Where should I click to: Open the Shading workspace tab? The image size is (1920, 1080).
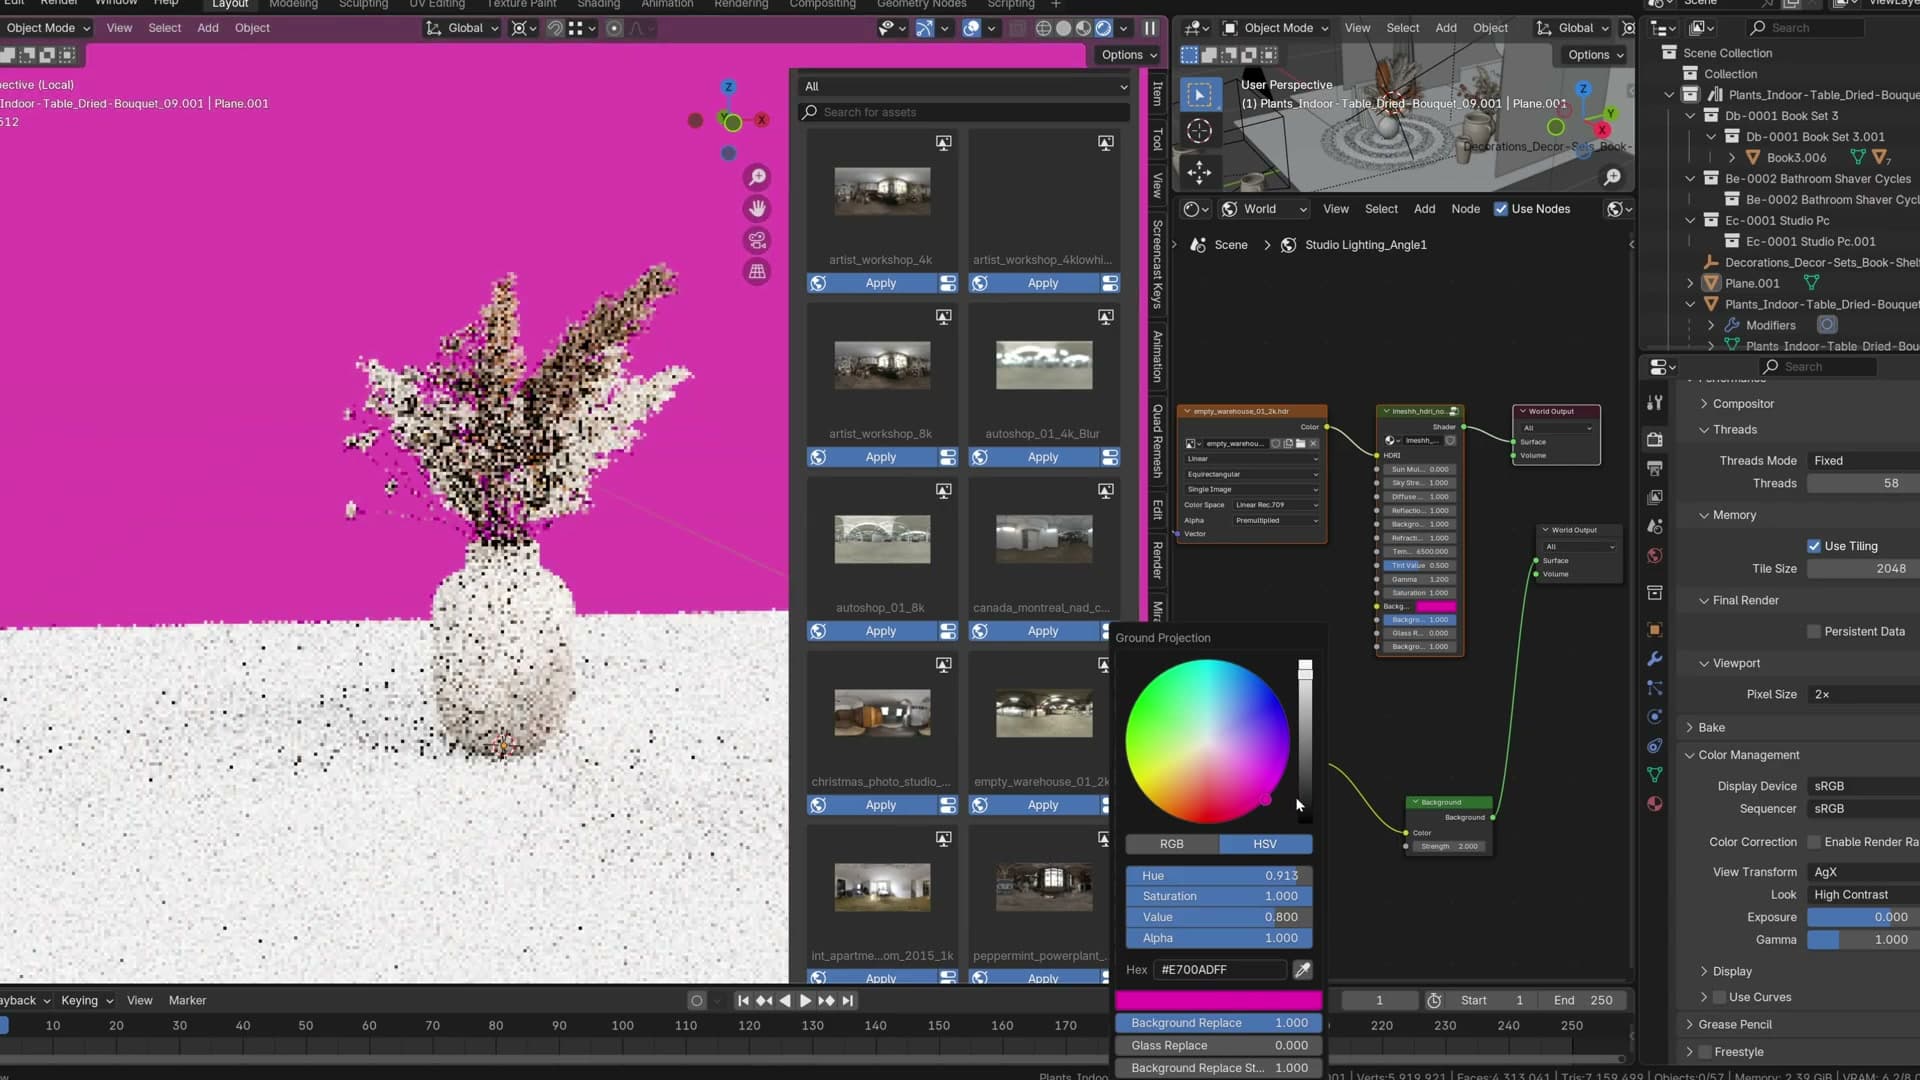[598, 4]
